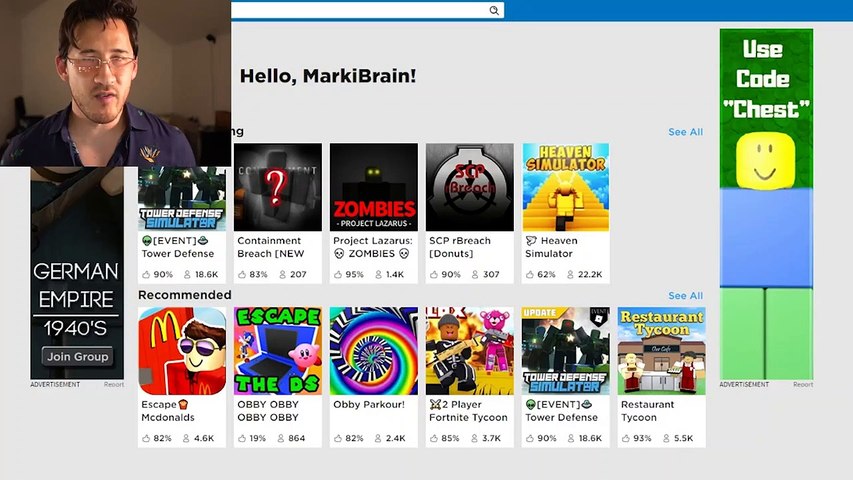Click the player icon on Project Lazarus card

click(x=379, y=274)
